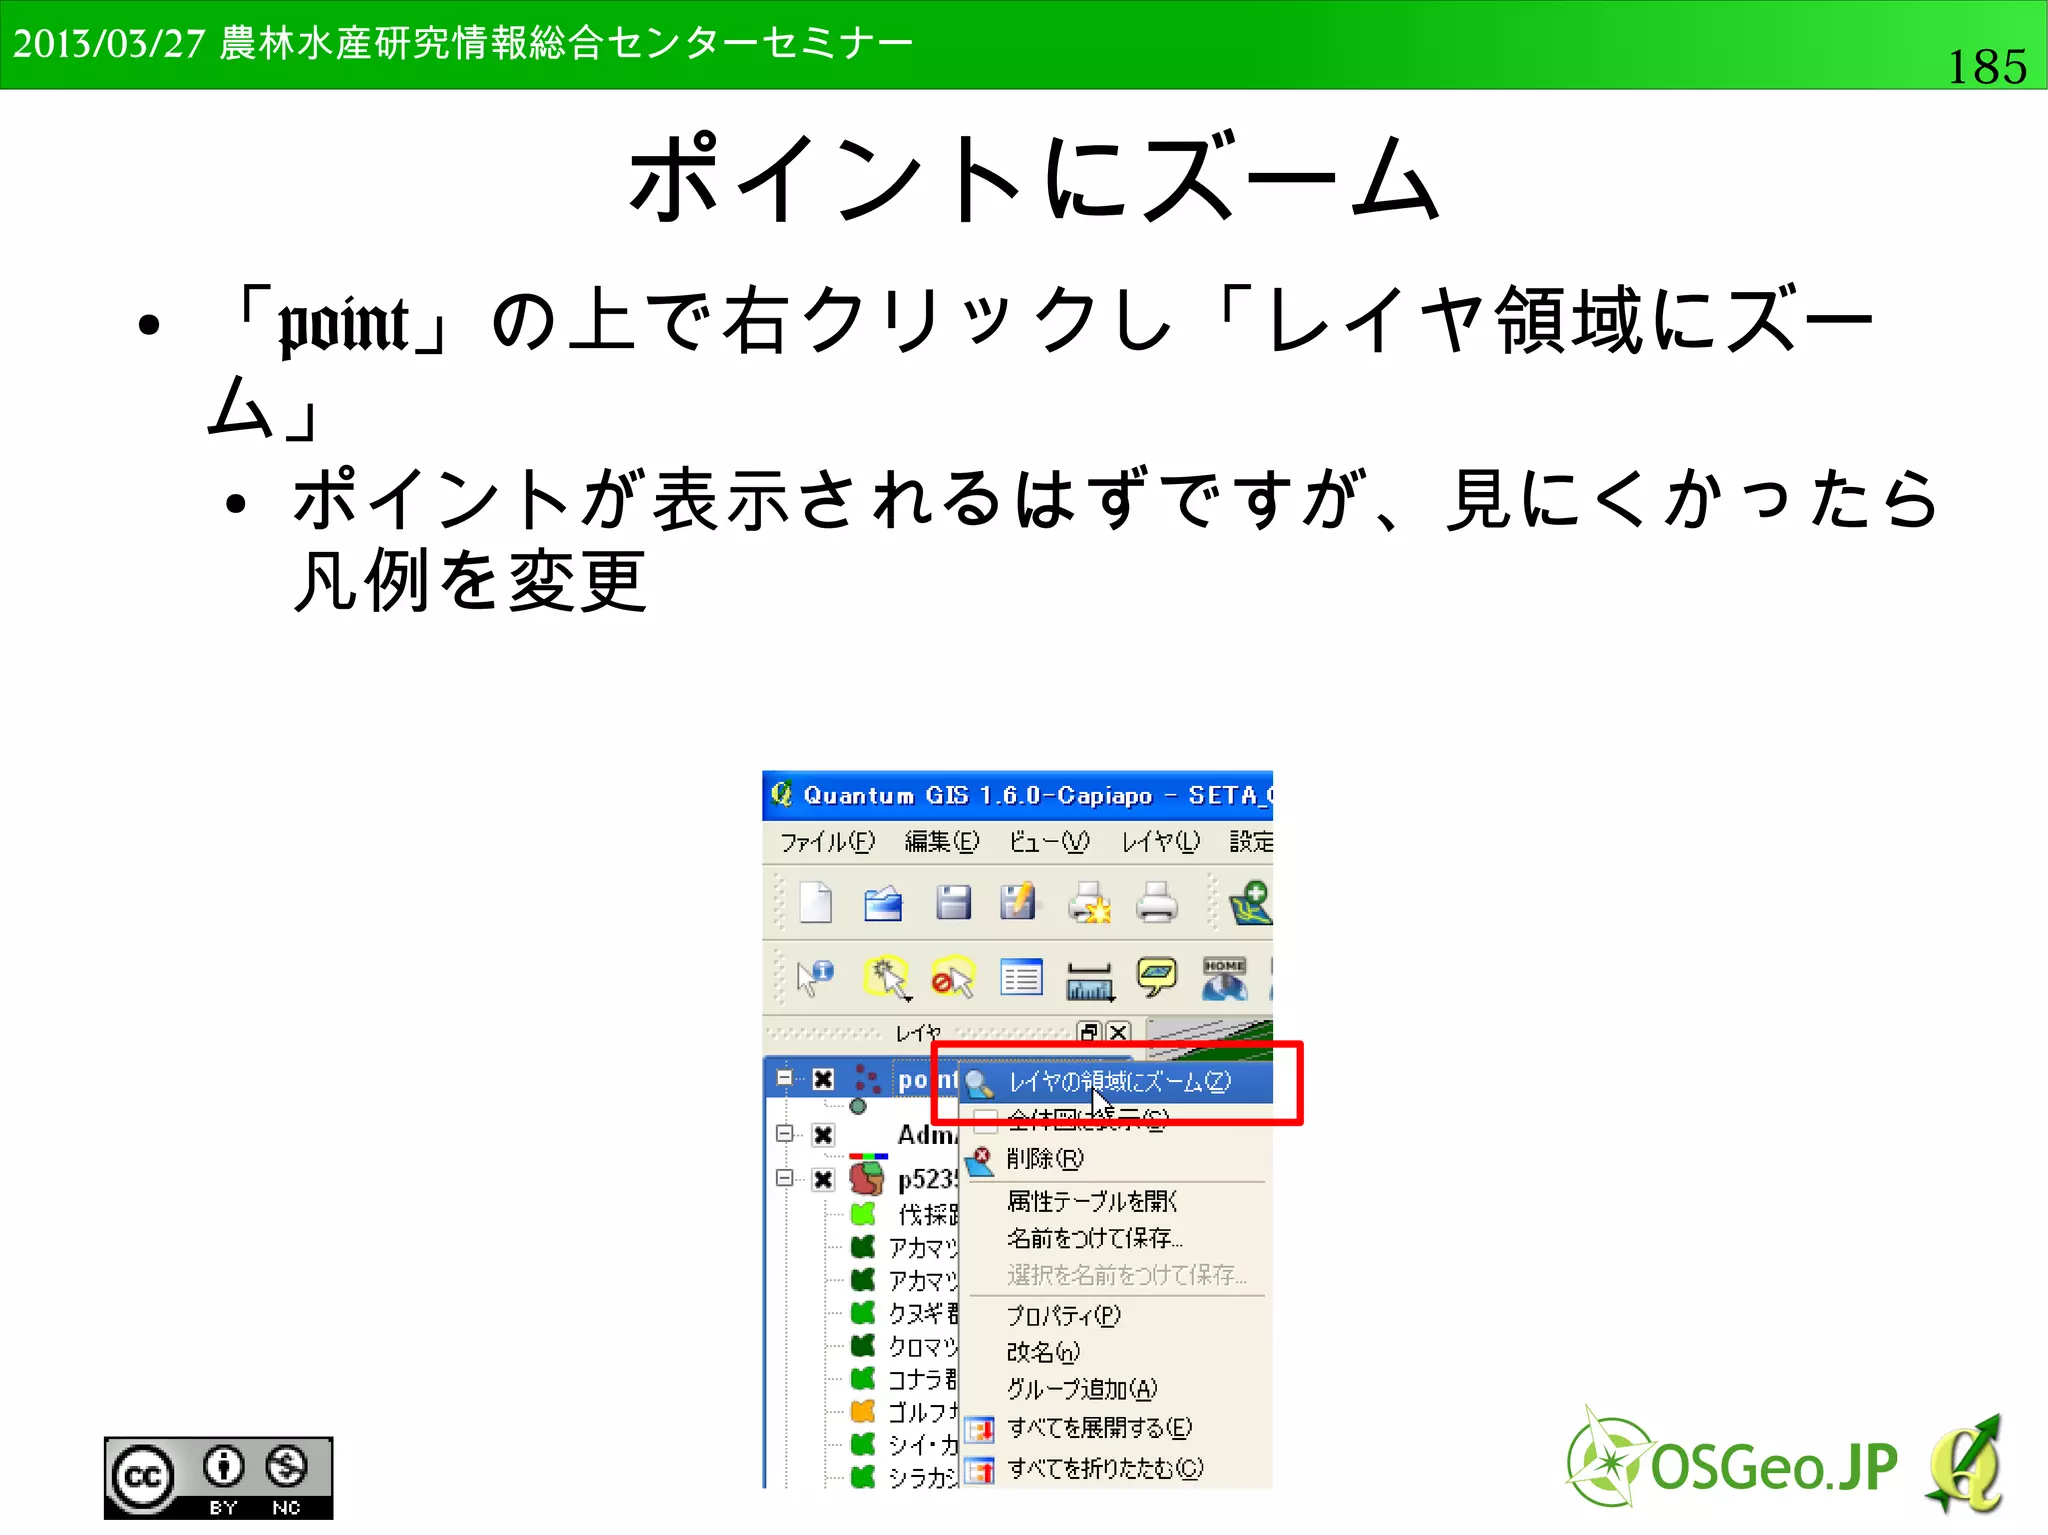Open the 編集(E) menu
2048x1535 pixels.
pyautogui.click(x=942, y=842)
